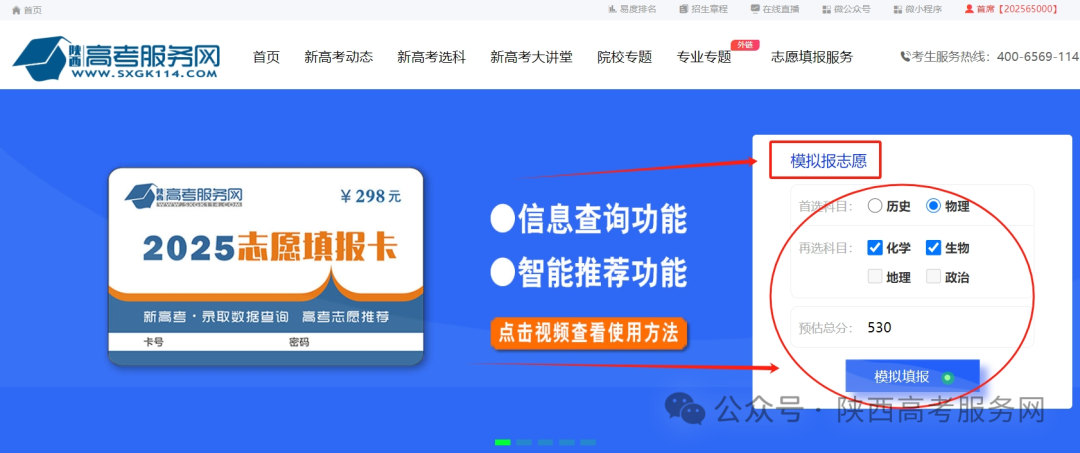Click the home icon in top bar
Viewport: 1080px width, 453px height.
(16, 10)
